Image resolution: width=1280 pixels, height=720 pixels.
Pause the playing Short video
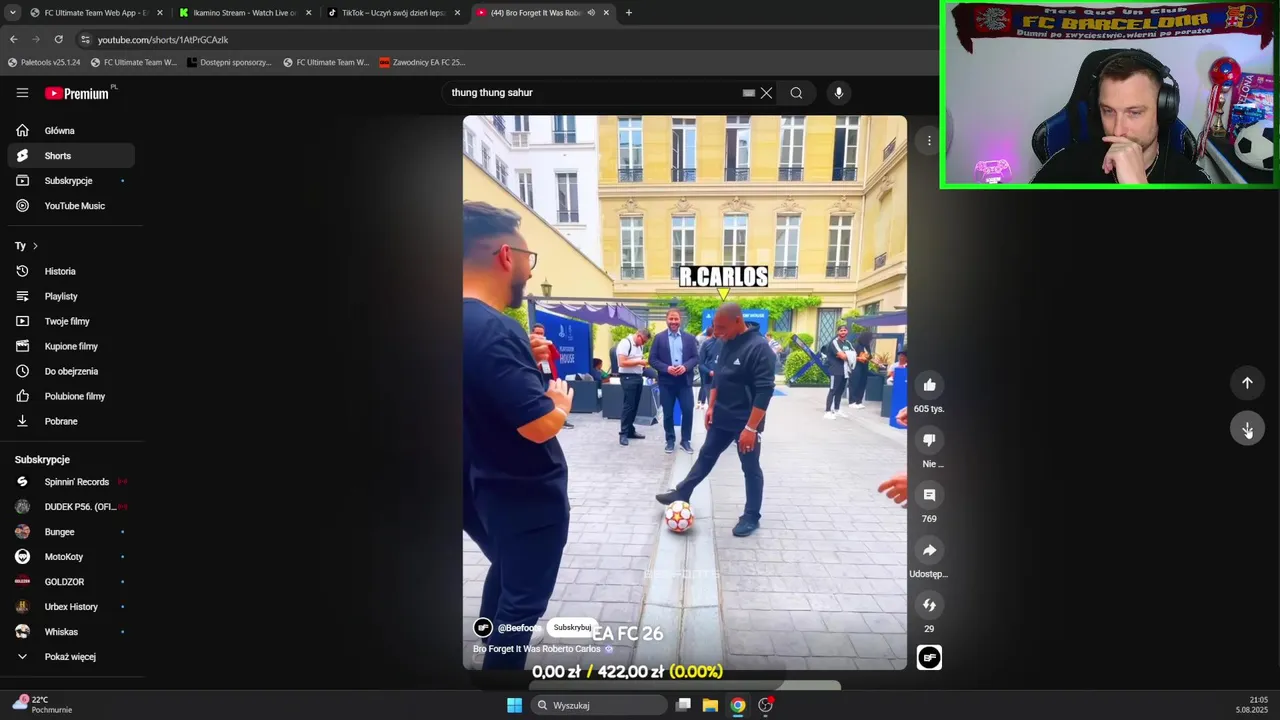[684, 392]
